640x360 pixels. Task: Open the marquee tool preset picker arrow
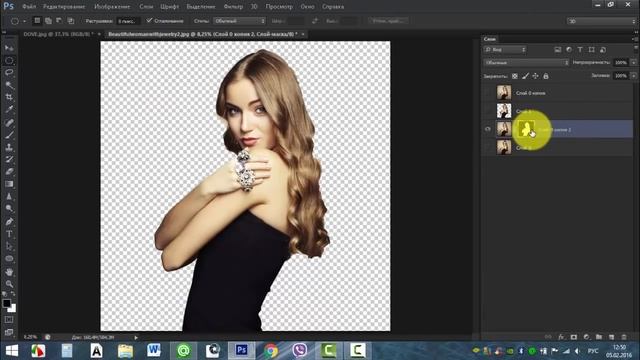(24, 21)
